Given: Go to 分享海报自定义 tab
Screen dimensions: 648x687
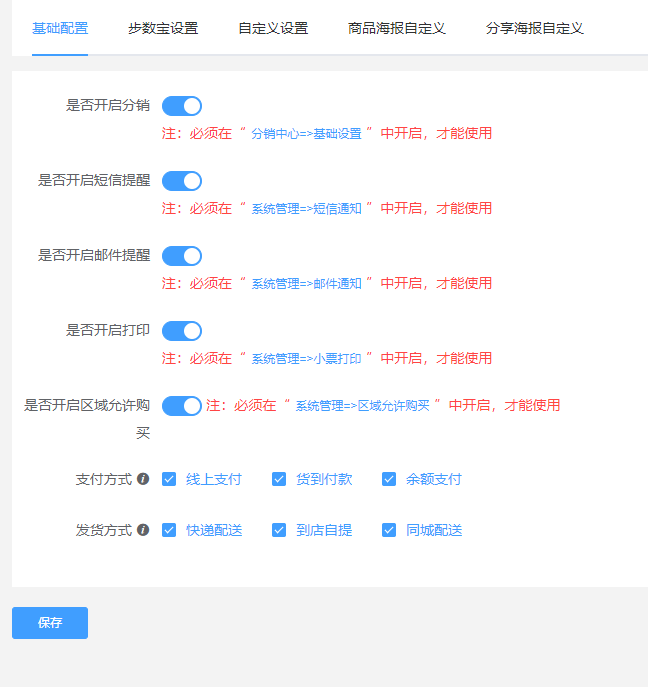Looking at the screenshot, I should 535,28.
